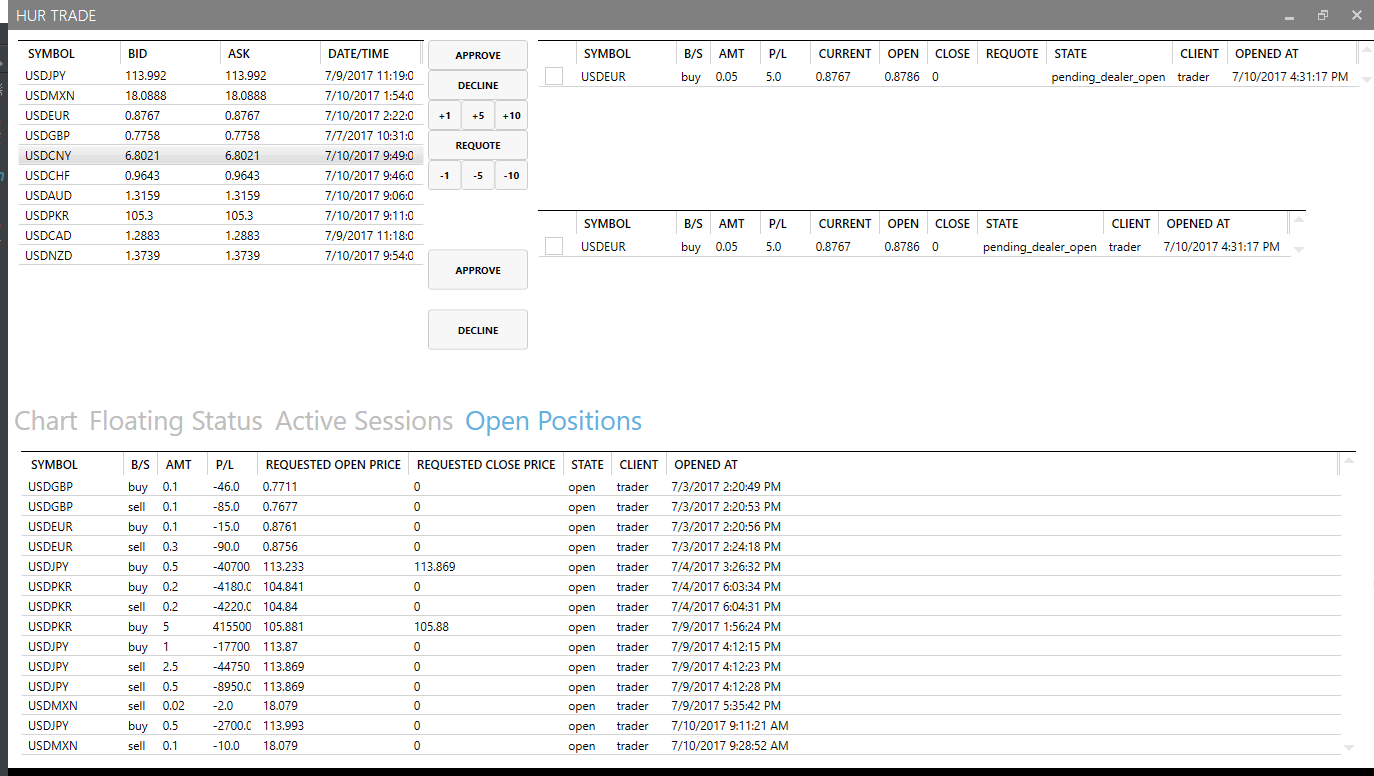Select USDPKR buy position opened at 104.841
The image size is (1374, 776).
tap(681, 587)
